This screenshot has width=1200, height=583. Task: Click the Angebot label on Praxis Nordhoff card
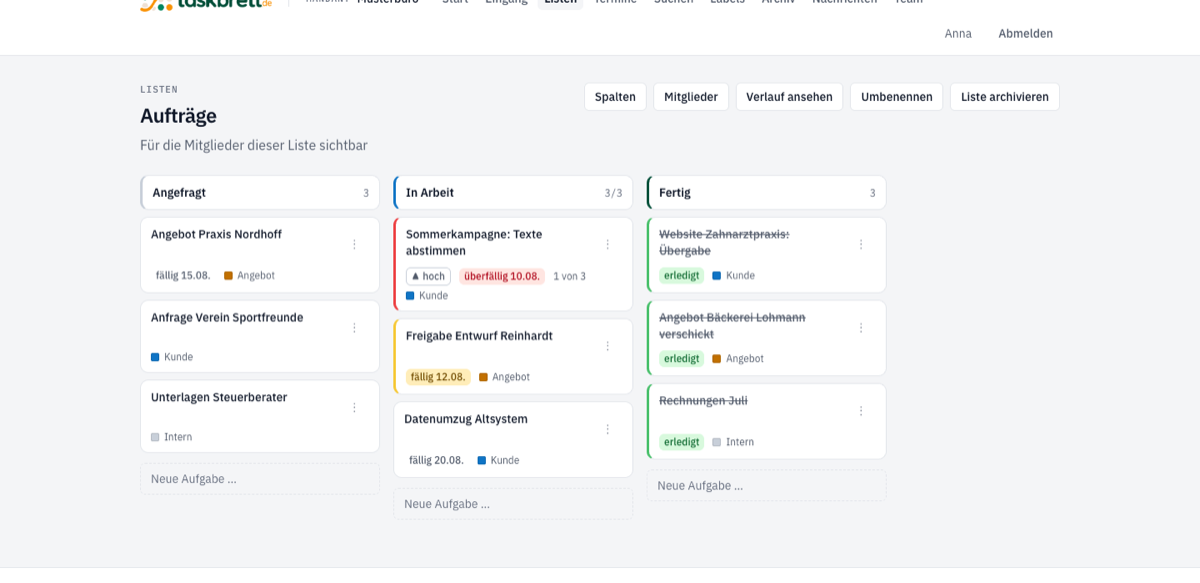tap(250, 275)
